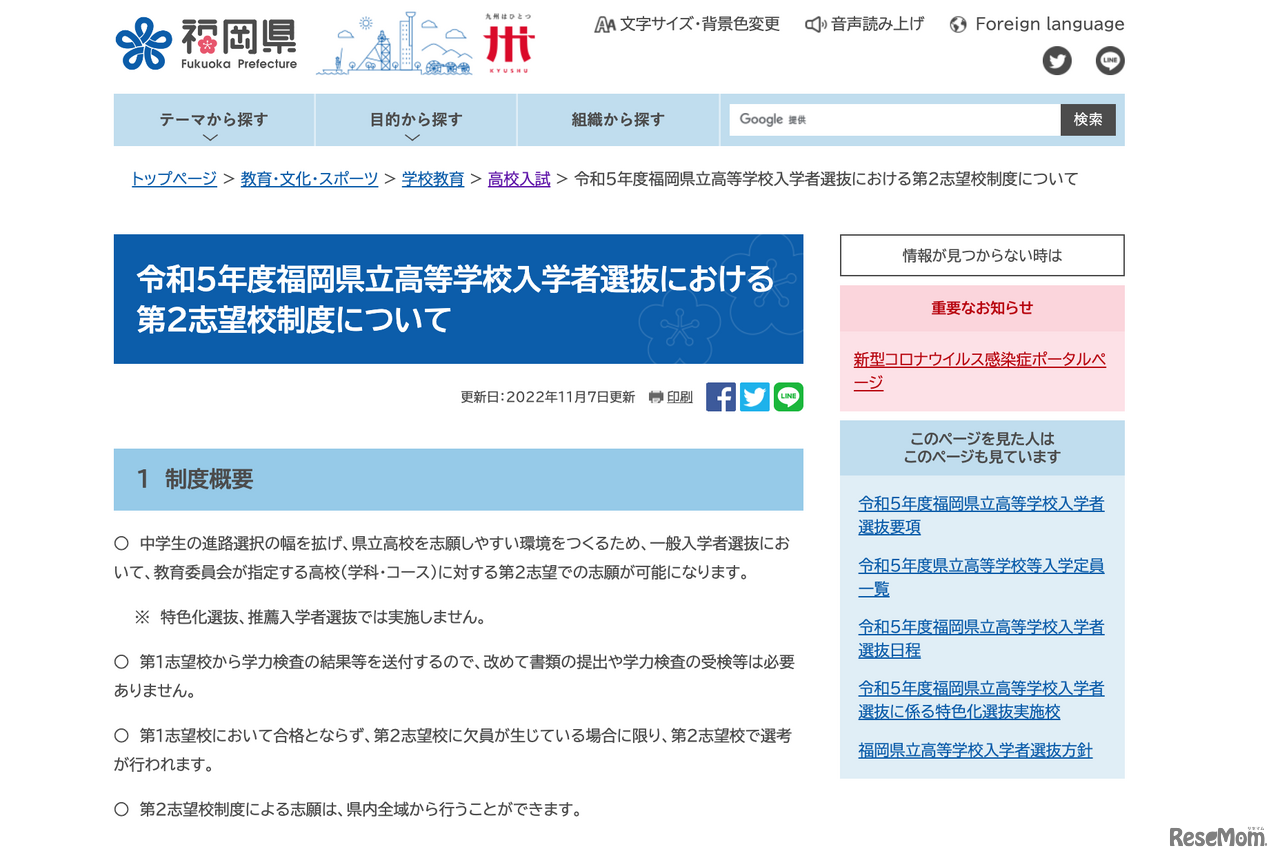This screenshot has height=860, width=1280.
Task: Share page via green LINE square icon
Action: tap(788, 397)
